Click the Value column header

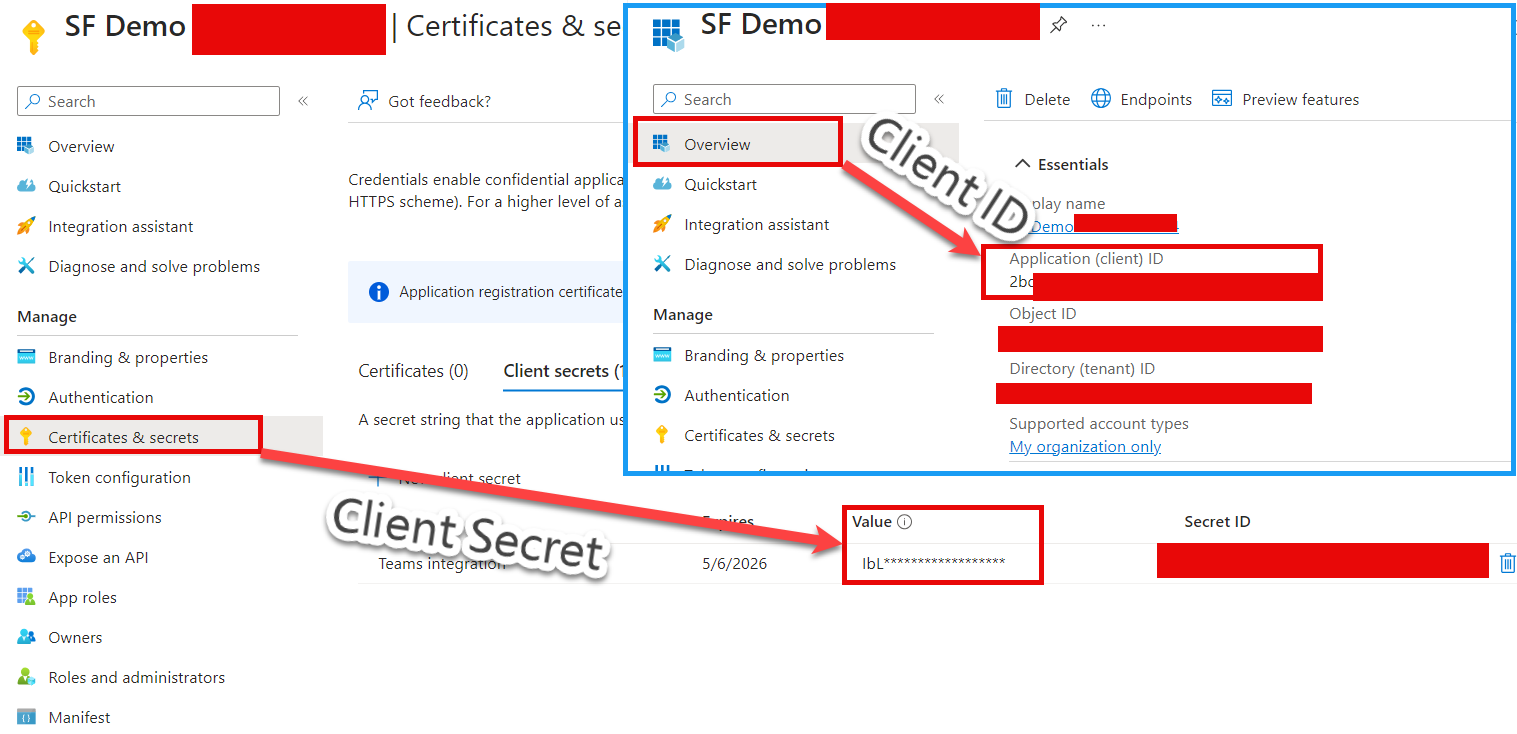[x=872, y=521]
